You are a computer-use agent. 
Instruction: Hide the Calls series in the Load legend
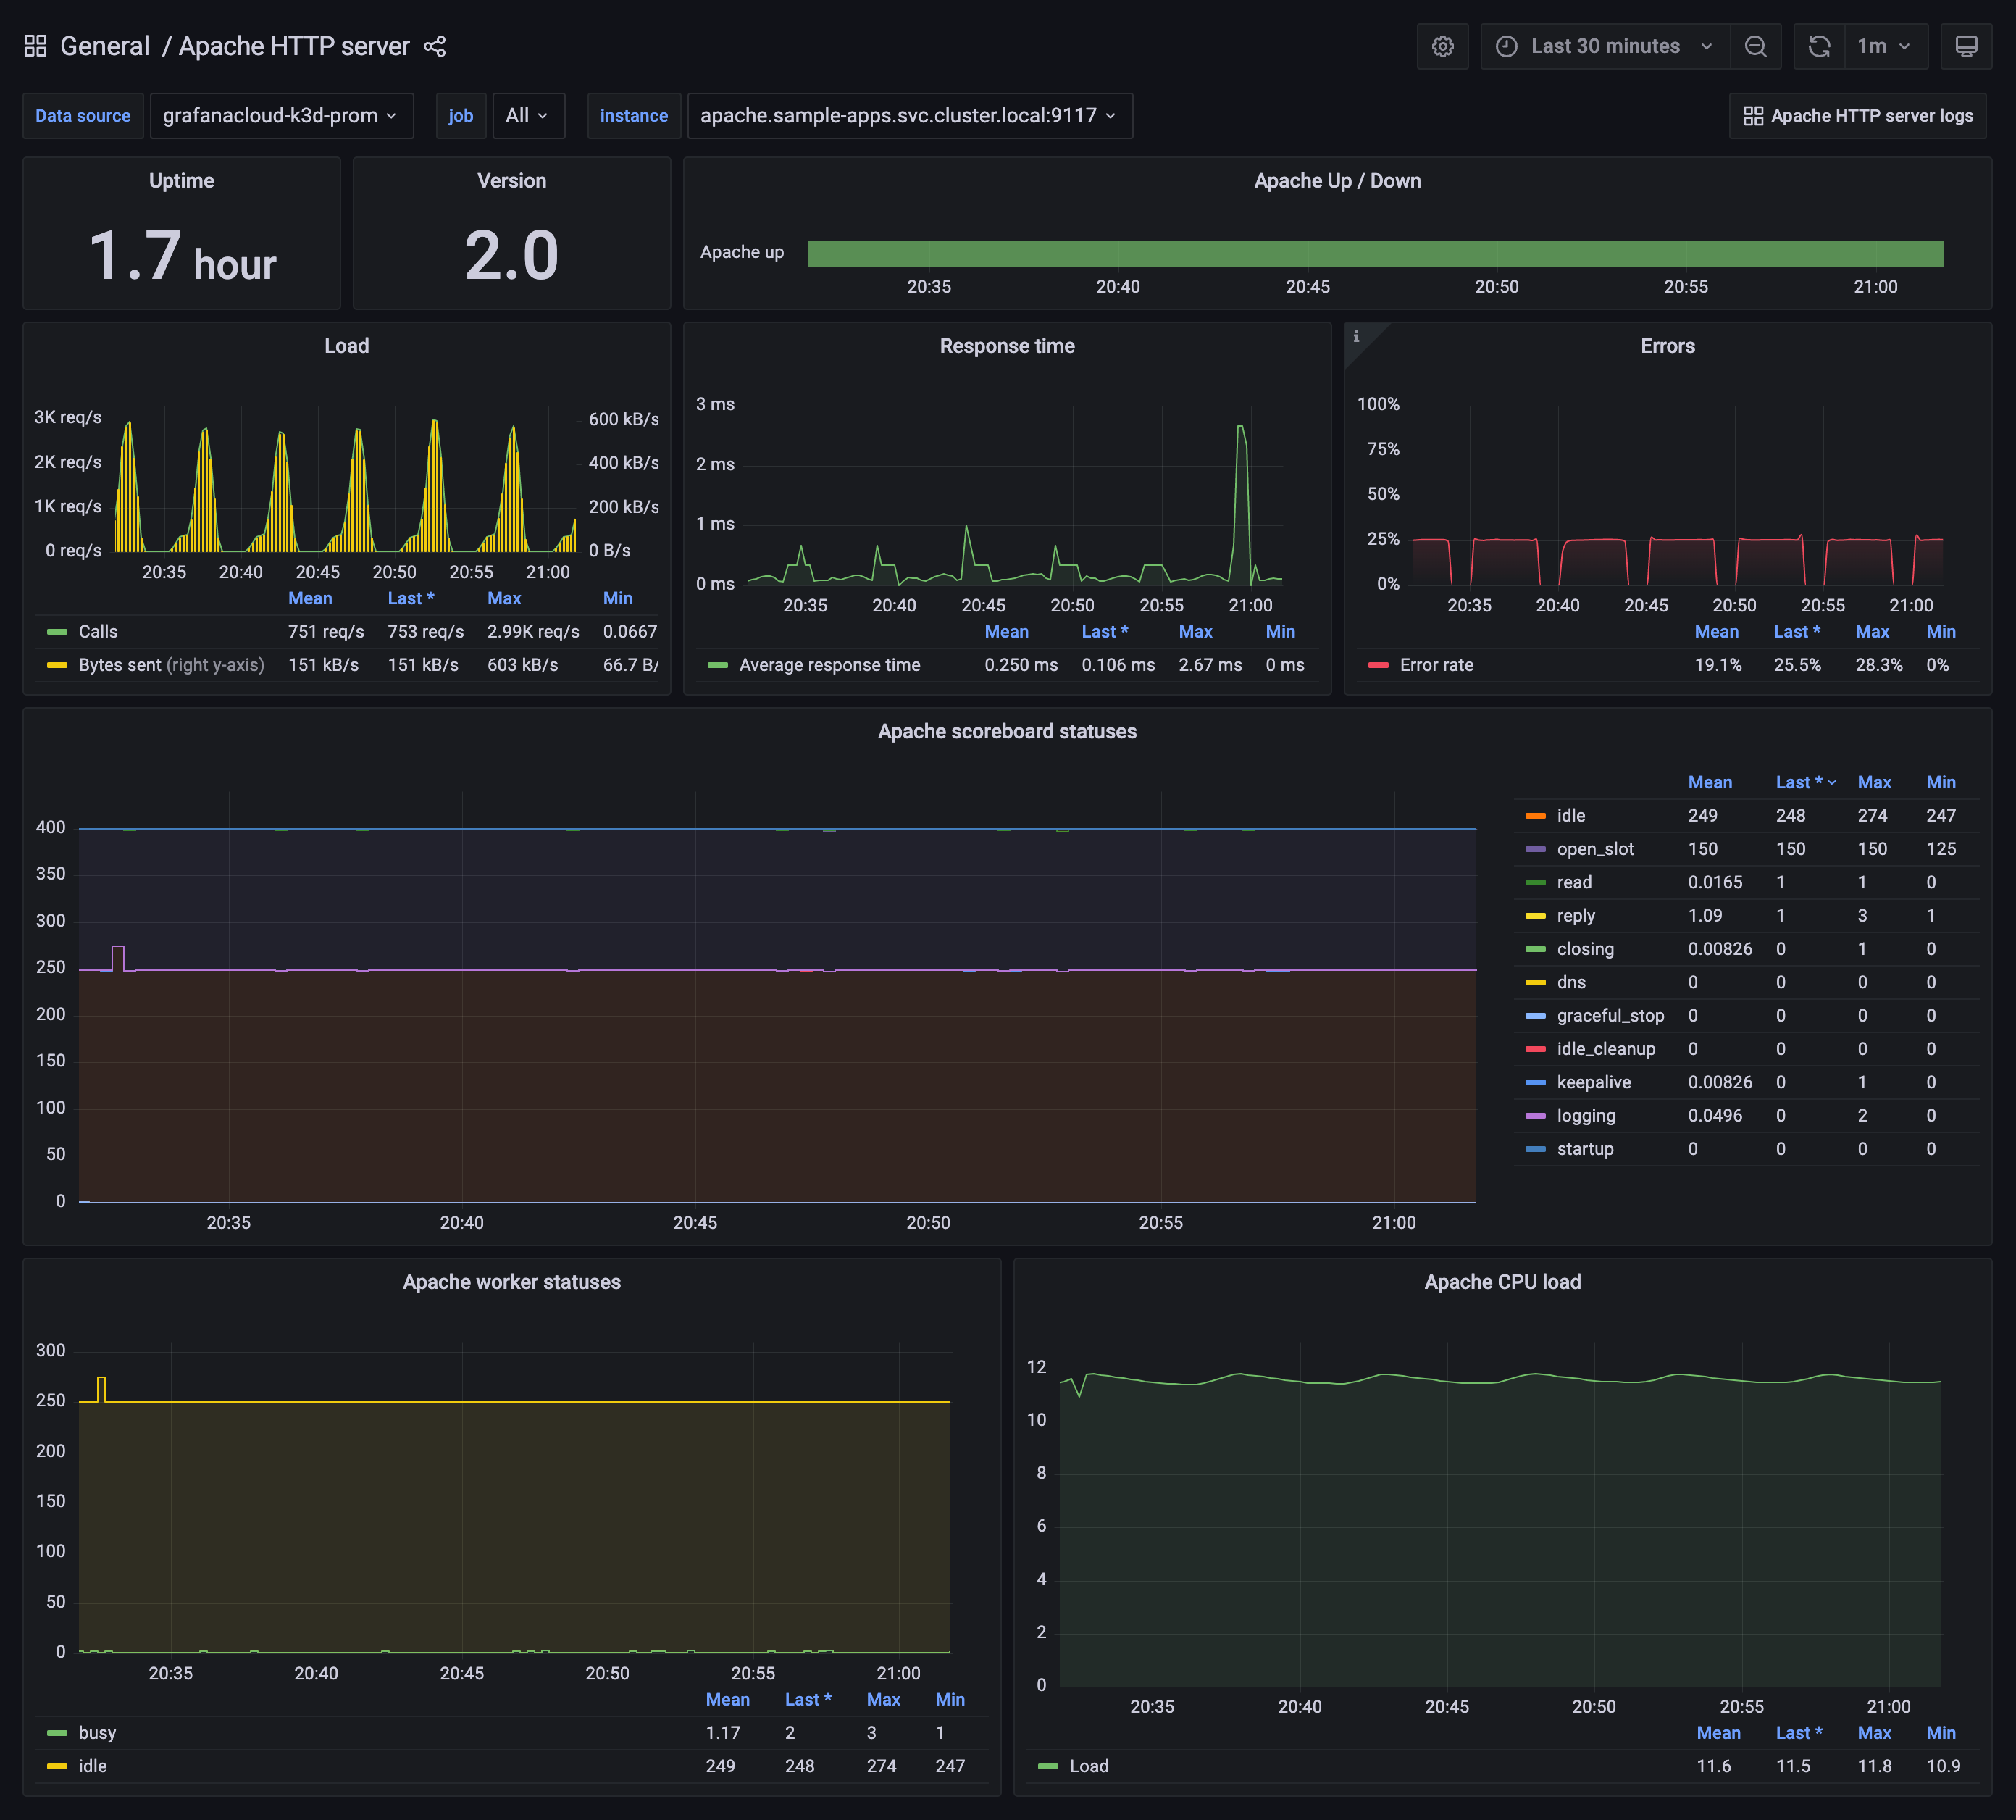97,631
